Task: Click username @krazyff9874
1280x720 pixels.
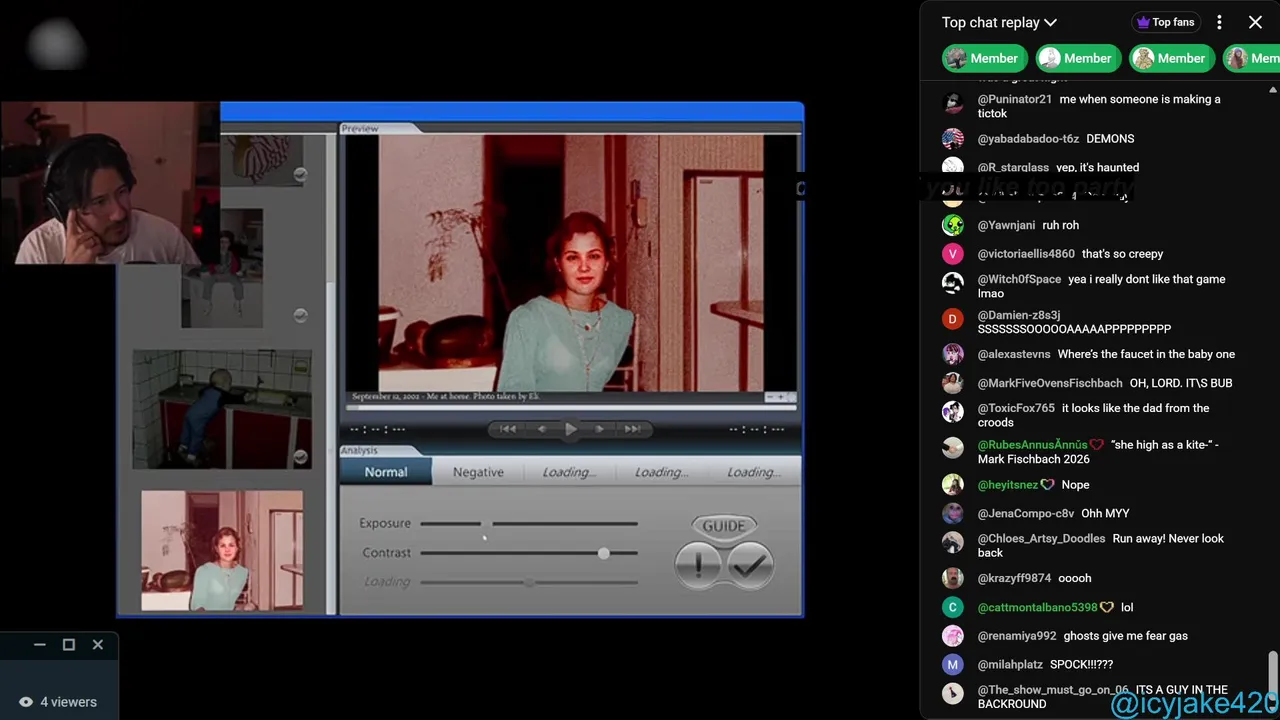Action: click(1014, 578)
